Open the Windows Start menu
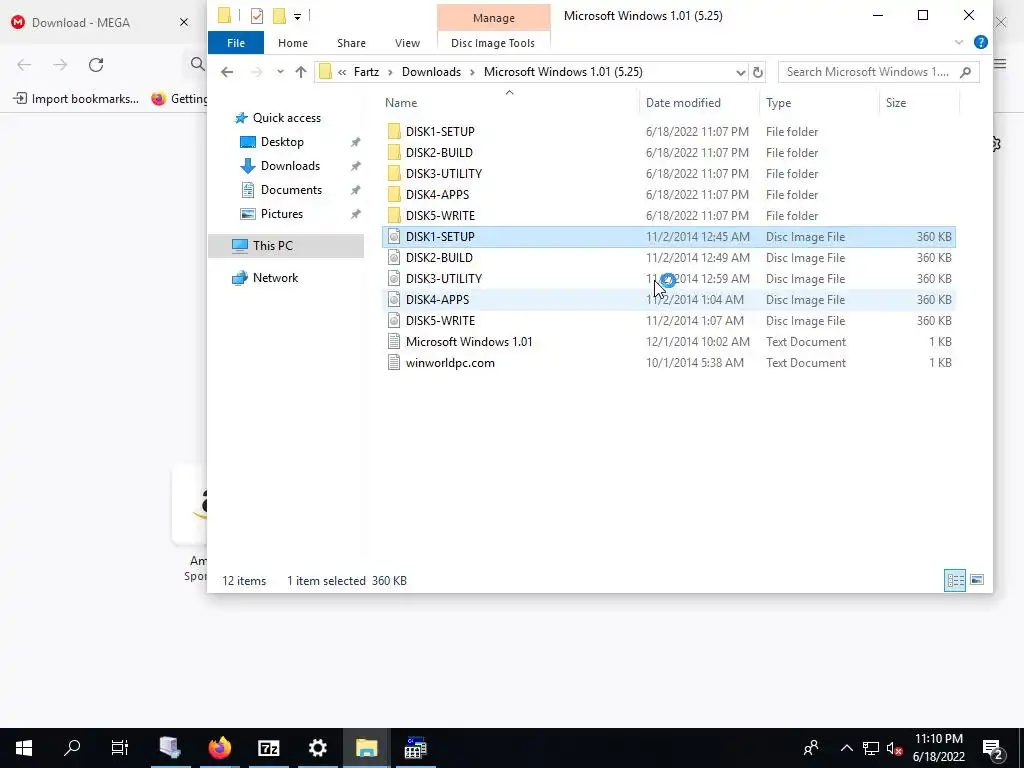The height and width of the screenshot is (768, 1024). [24, 748]
